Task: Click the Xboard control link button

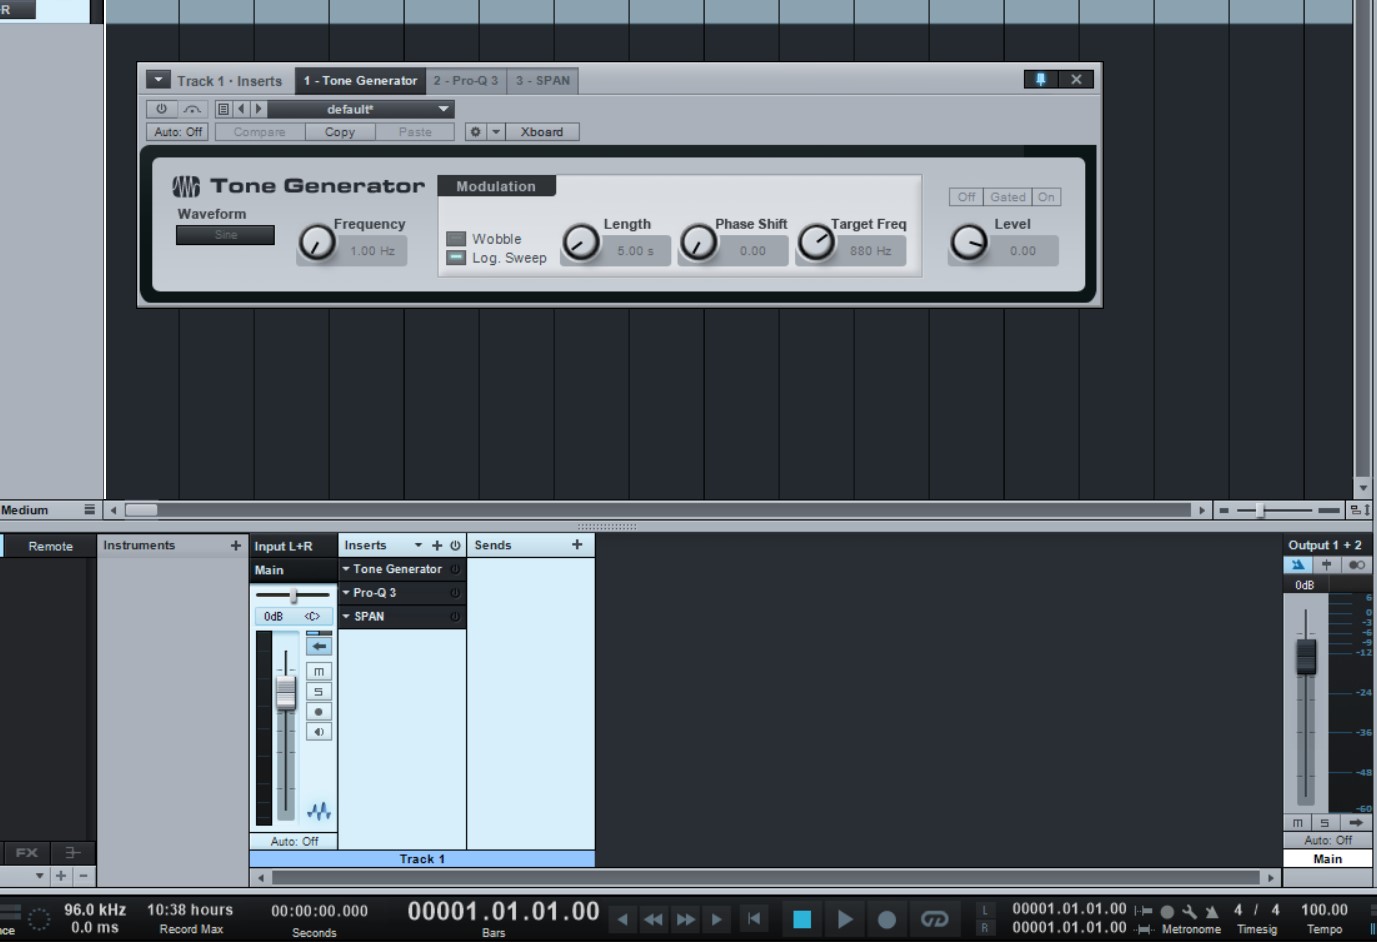Action: pos(542,132)
